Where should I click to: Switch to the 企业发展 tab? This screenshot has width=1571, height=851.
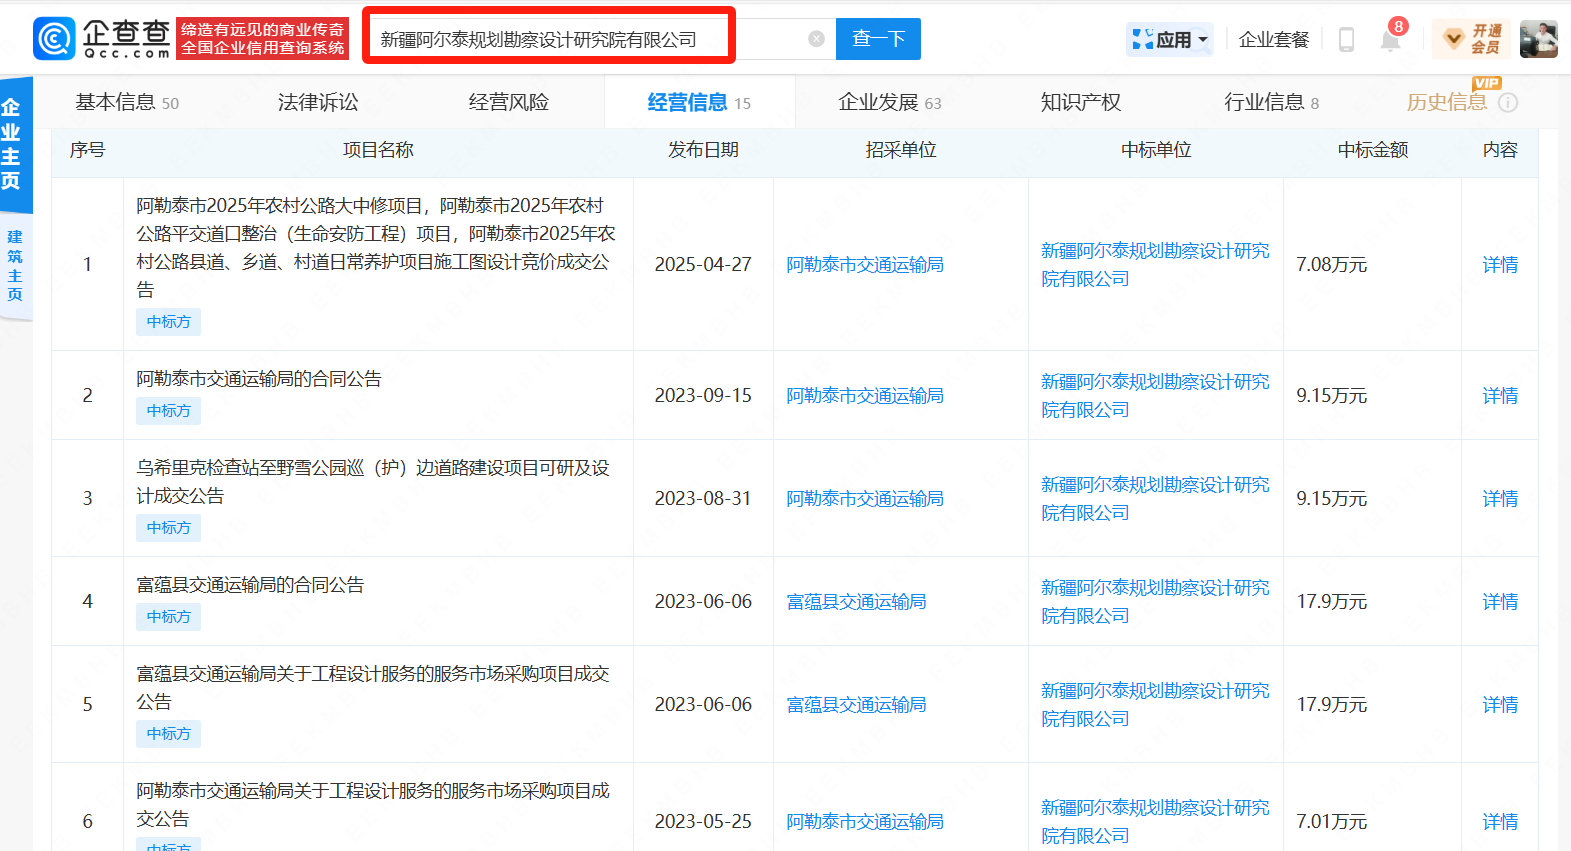tap(890, 102)
